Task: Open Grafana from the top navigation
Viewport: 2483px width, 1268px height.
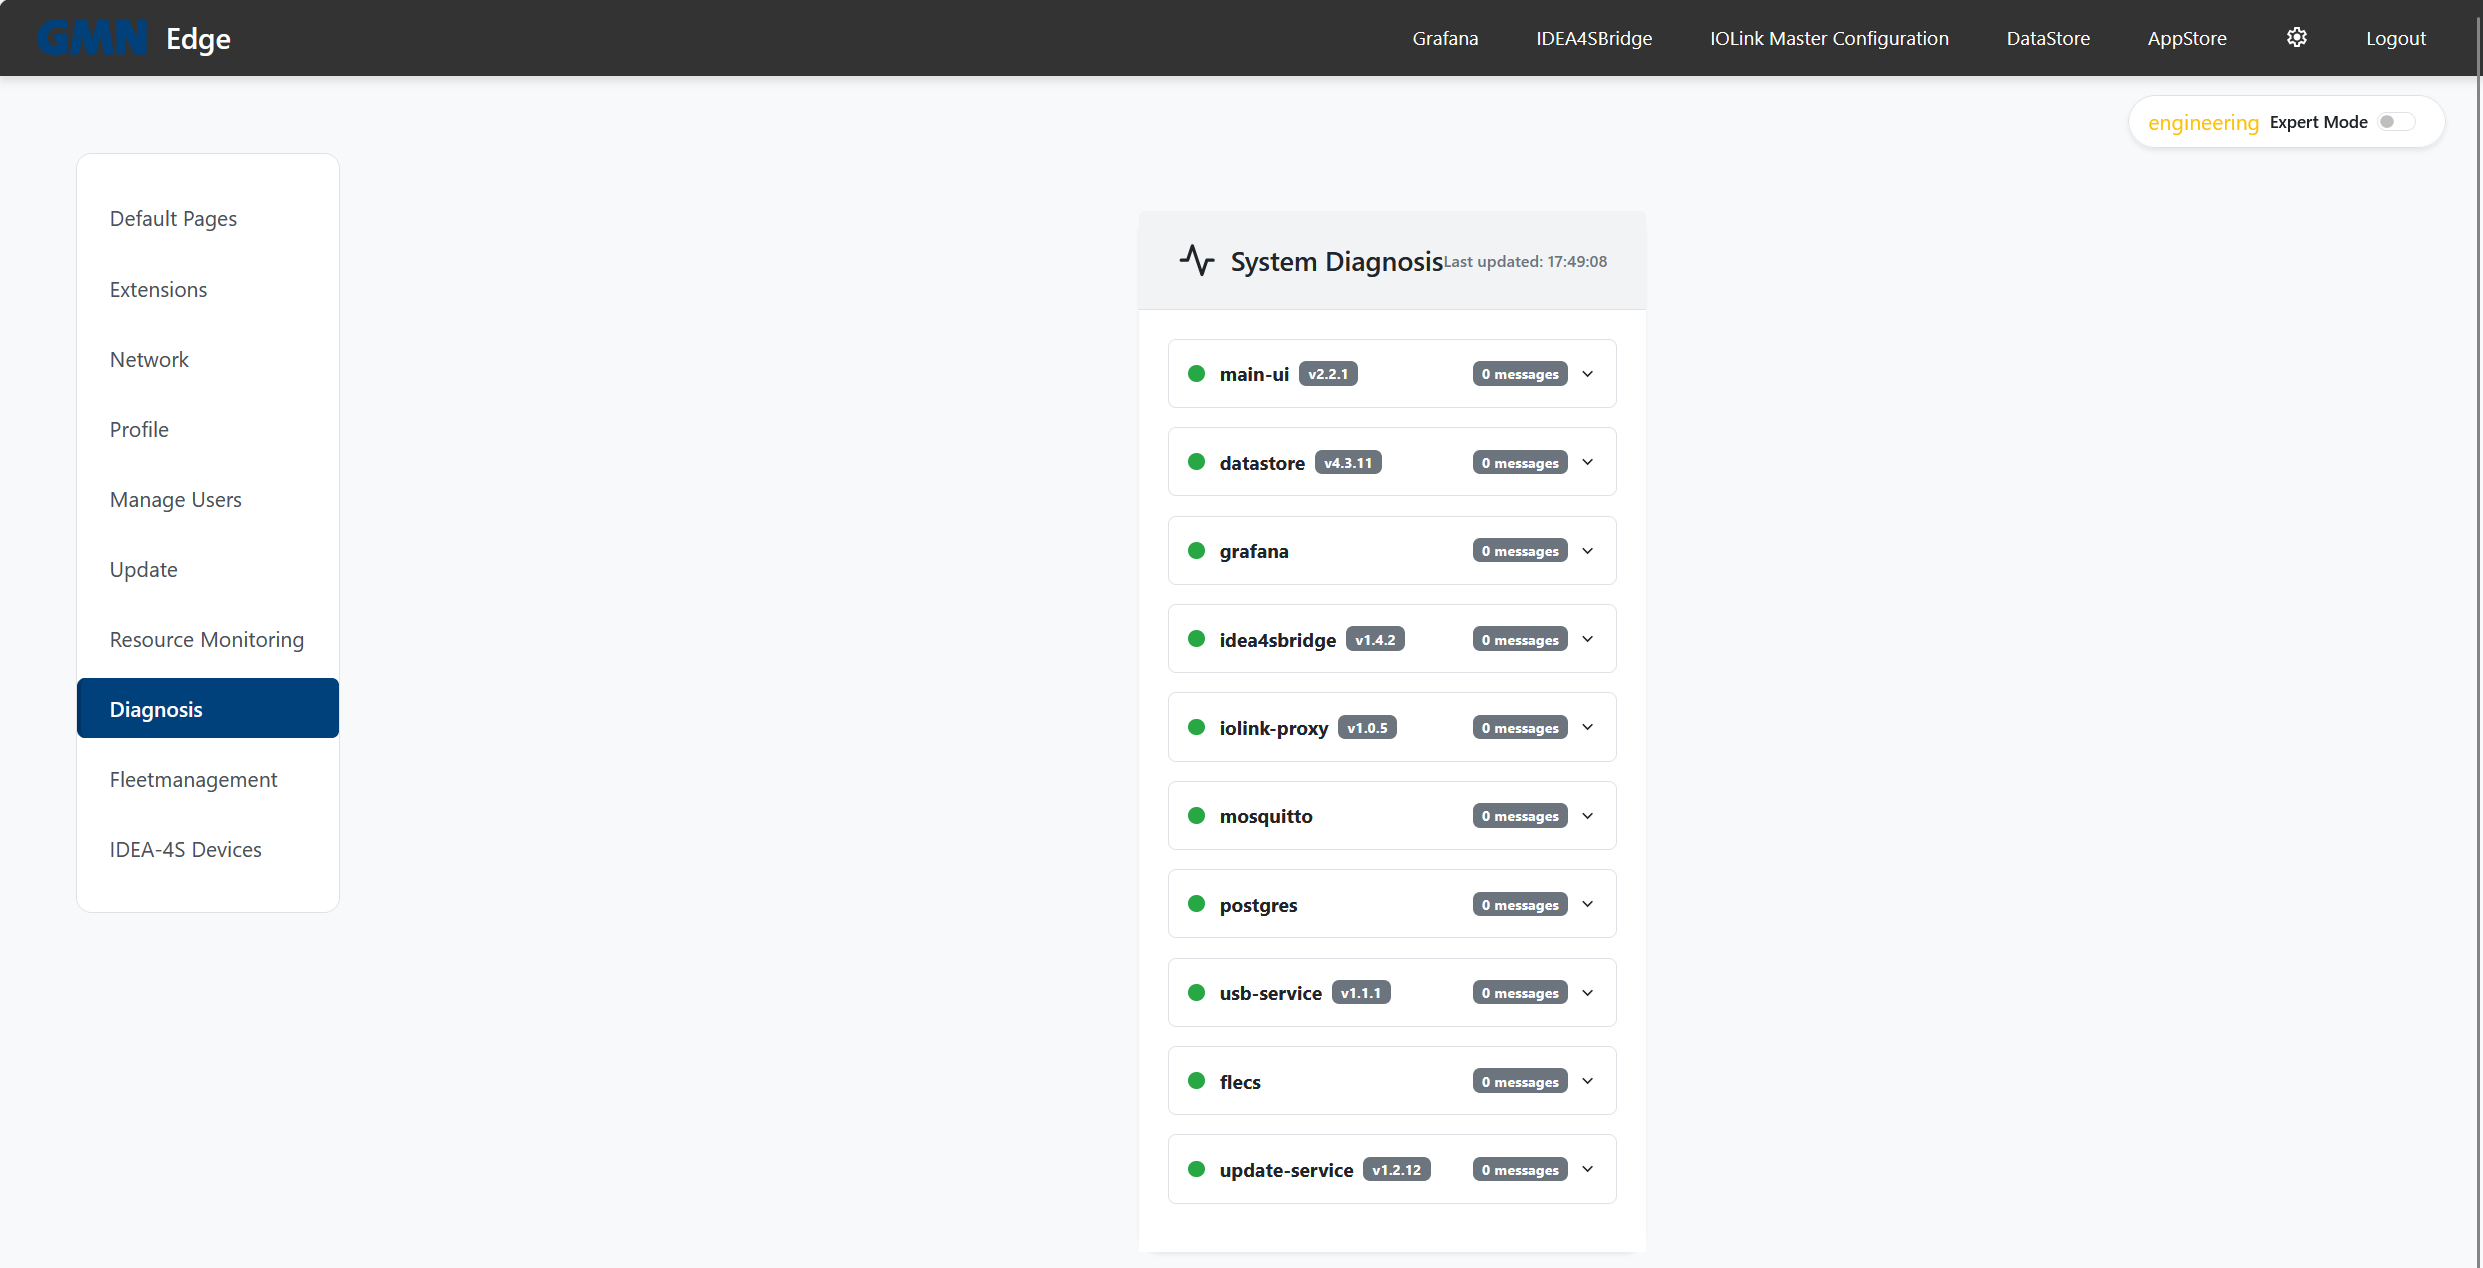Action: (x=1445, y=38)
